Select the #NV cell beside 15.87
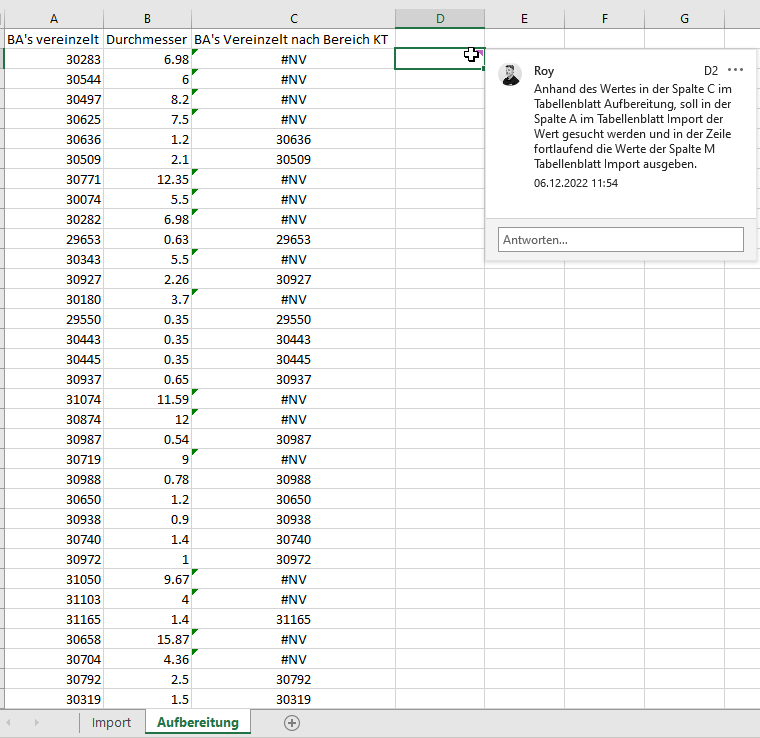This screenshot has height=738, width=760. point(293,639)
